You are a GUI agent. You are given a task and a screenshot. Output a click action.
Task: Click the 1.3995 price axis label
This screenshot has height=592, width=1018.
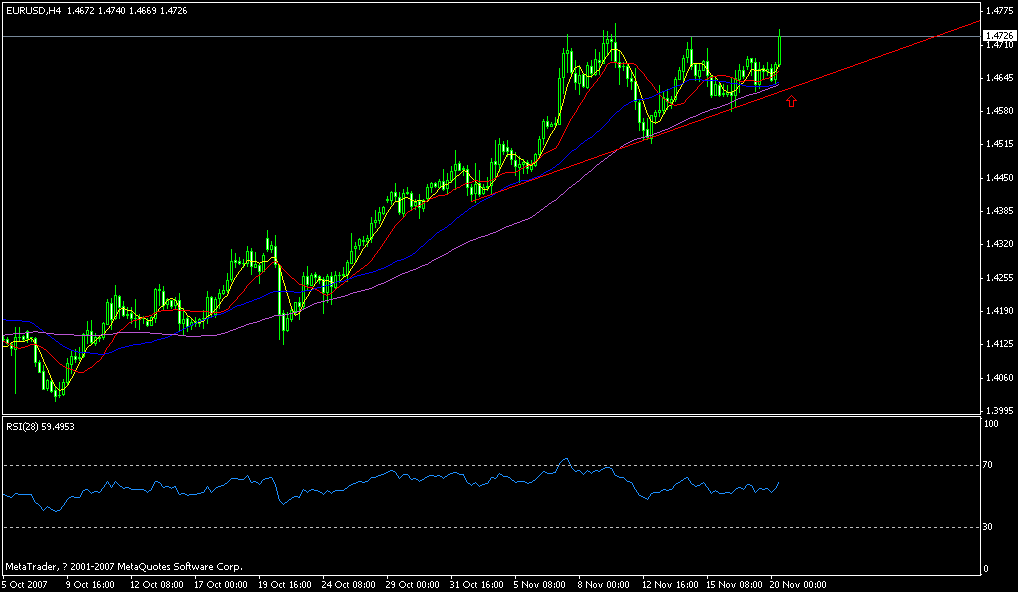click(999, 411)
